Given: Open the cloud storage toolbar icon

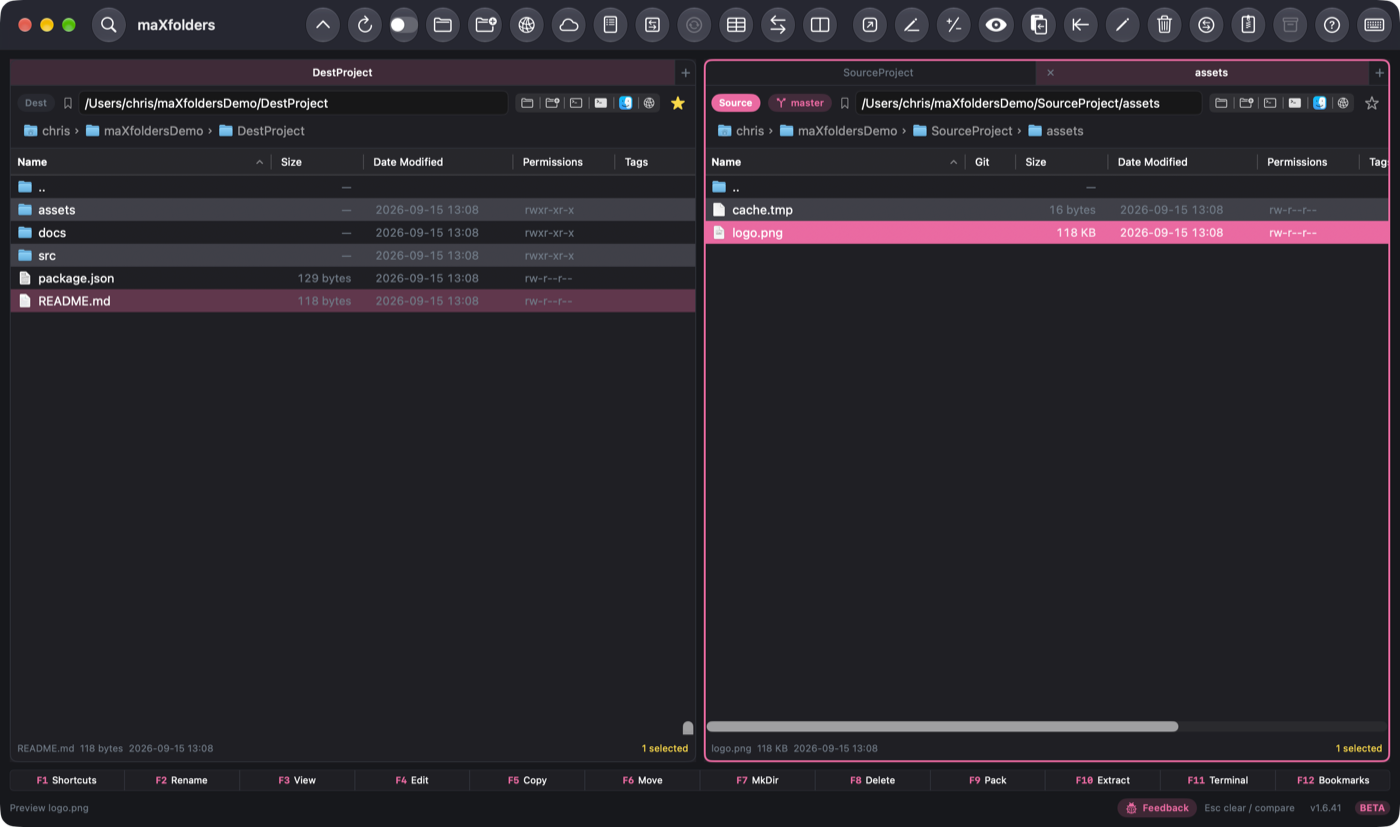Looking at the screenshot, I should [x=569, y=25].
